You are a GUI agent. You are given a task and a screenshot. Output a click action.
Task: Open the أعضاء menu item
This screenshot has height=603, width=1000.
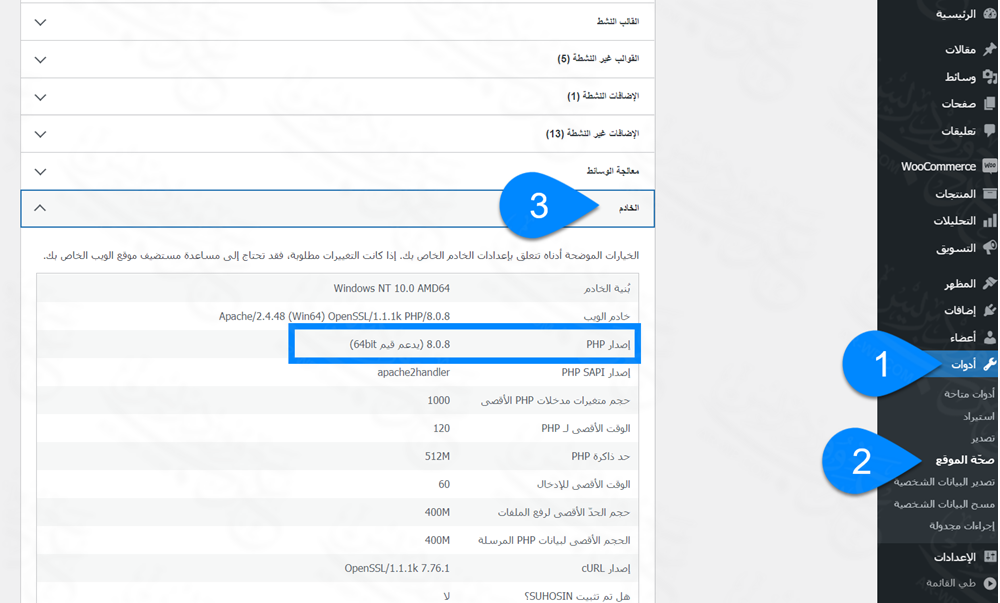(962, 337)
